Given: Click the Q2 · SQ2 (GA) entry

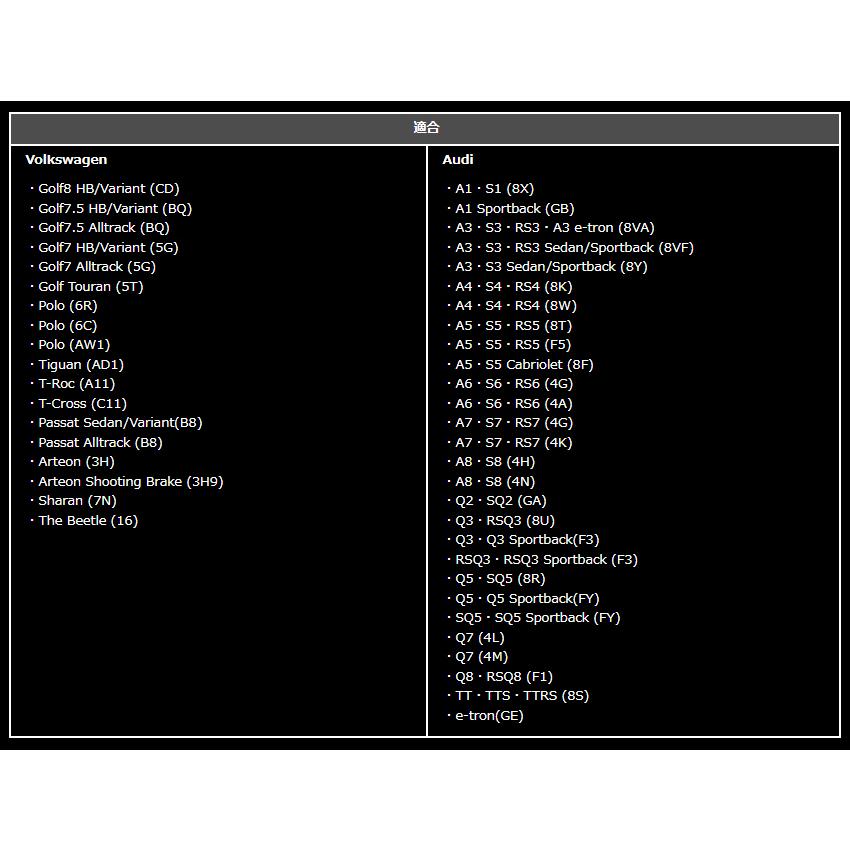Looking at the screenshot, I should click(x=500, y=501).
